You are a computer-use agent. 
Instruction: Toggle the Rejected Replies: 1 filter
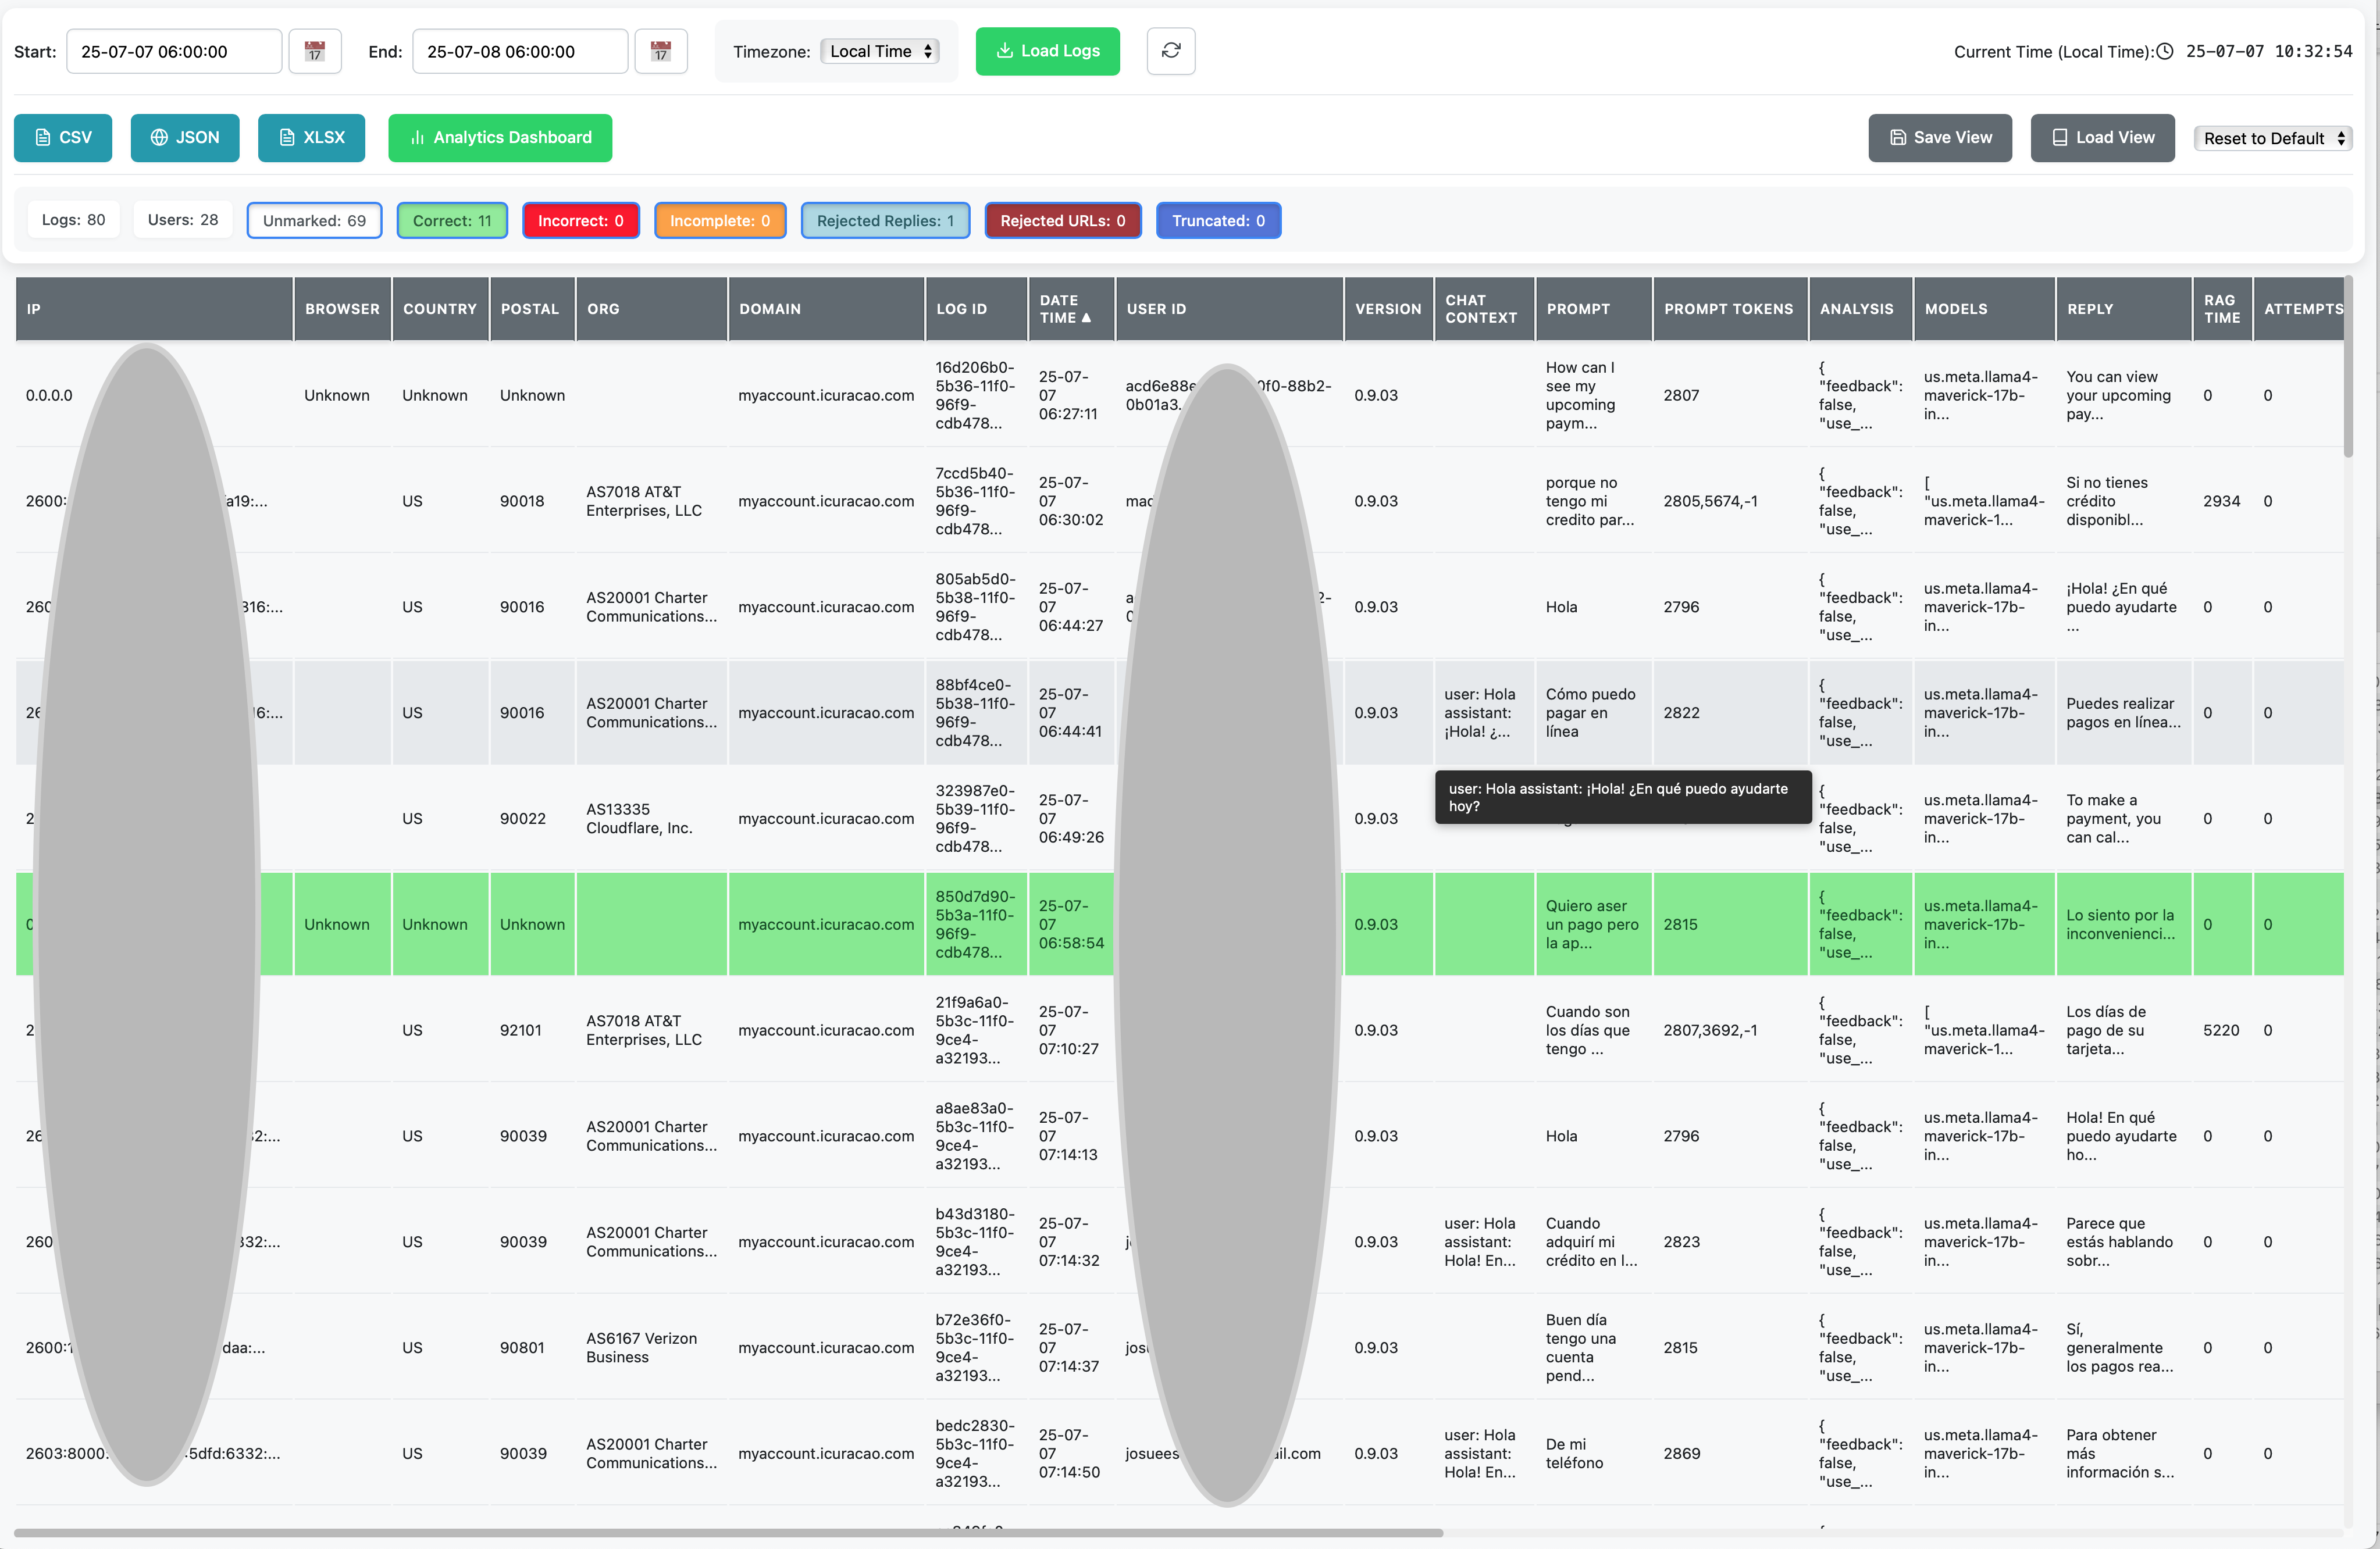click(x=885, y=221)
